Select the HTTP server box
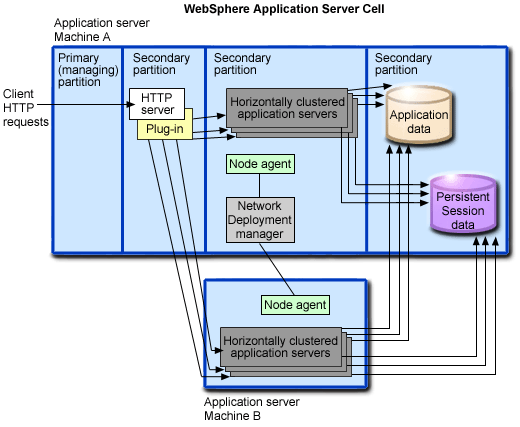The height and width of the screenshot is (427, 520). coord(157,104)
